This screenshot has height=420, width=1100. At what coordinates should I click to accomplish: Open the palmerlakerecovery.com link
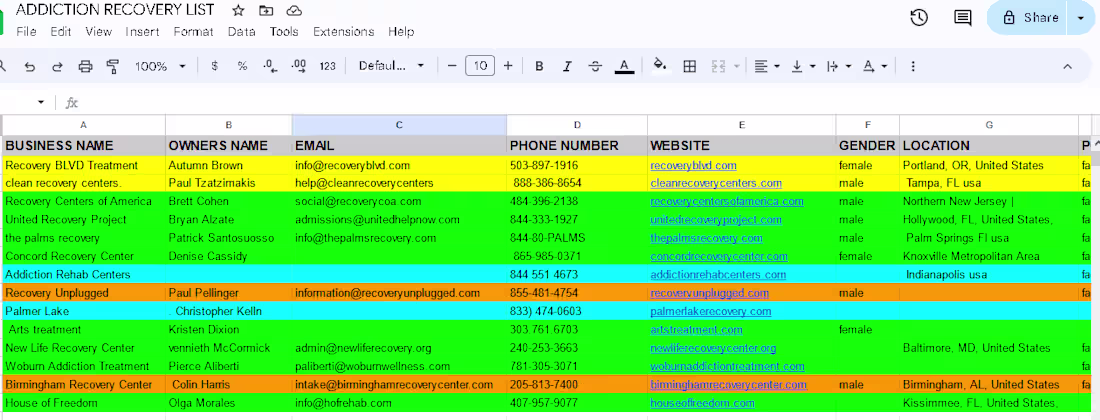click(x=711, y=311)
